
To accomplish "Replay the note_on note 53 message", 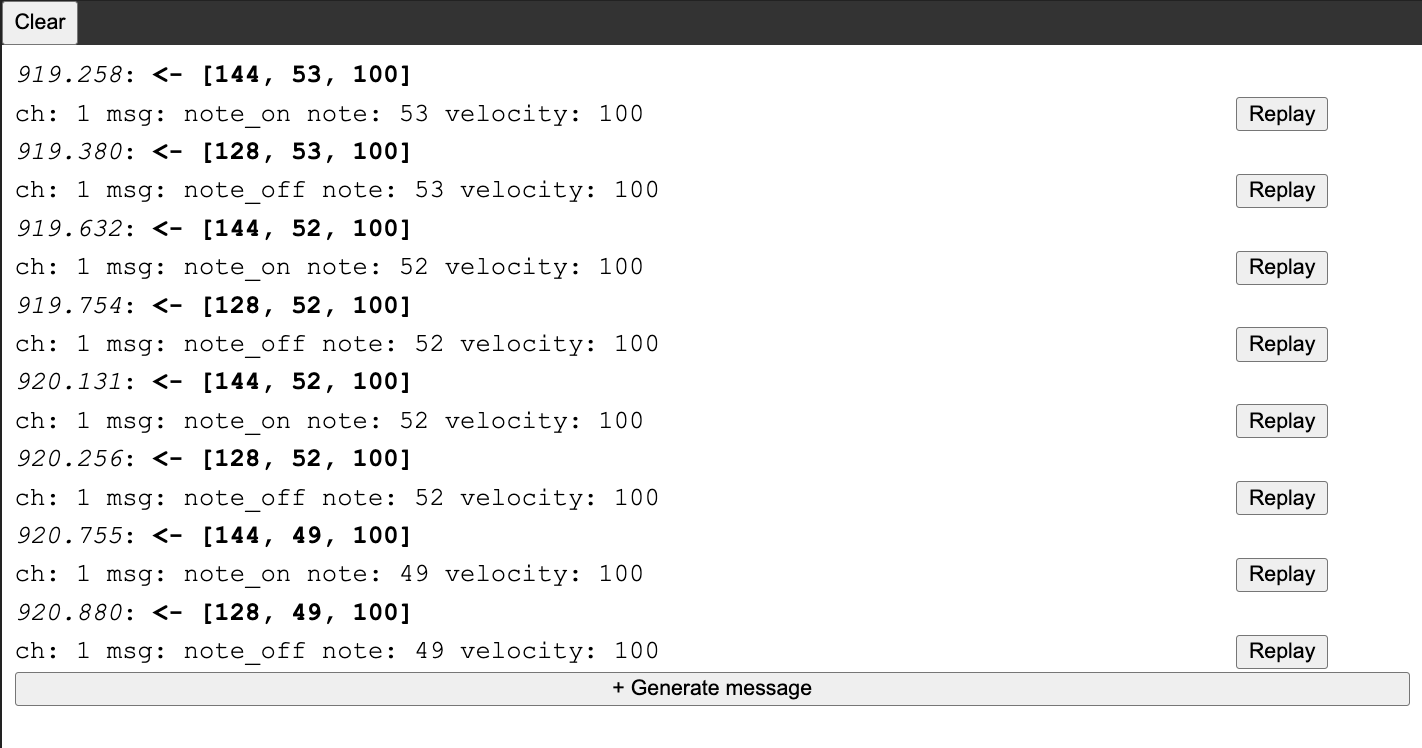I will (1281, 114).
